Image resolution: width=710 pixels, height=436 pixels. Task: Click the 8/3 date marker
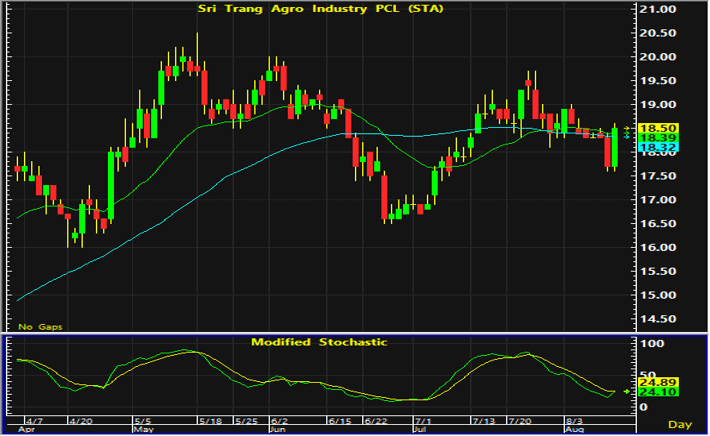point(575,421)
